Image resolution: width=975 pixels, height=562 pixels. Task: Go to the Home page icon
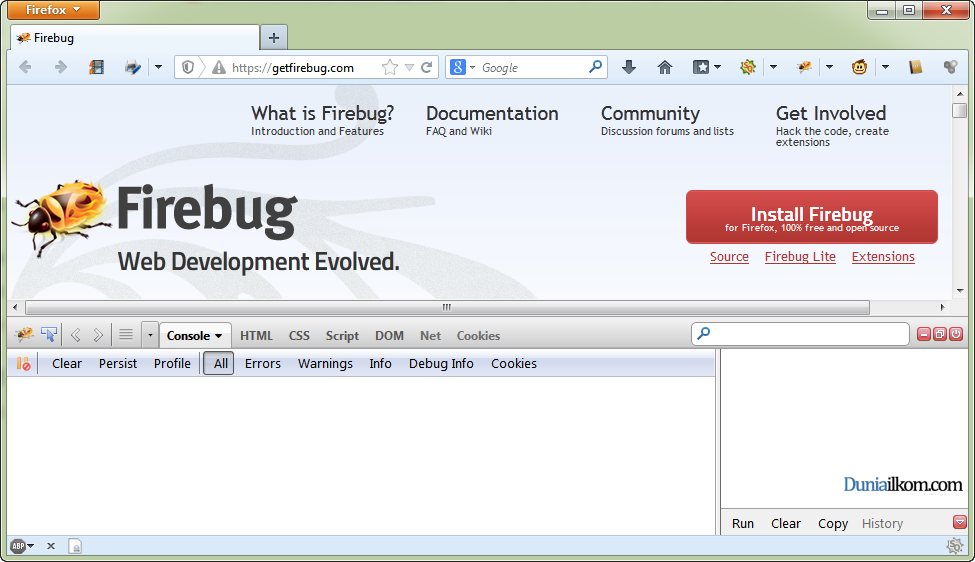[665, 67]
